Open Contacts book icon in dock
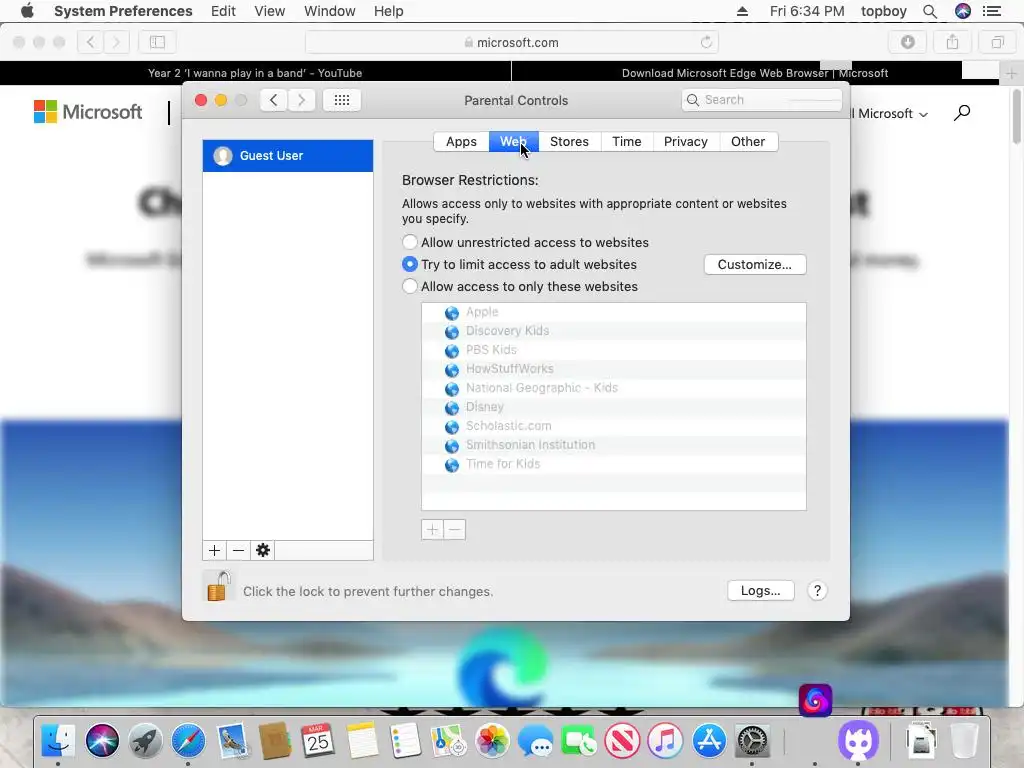Screen dimensions: 1024x768 (x=275, y=741)
